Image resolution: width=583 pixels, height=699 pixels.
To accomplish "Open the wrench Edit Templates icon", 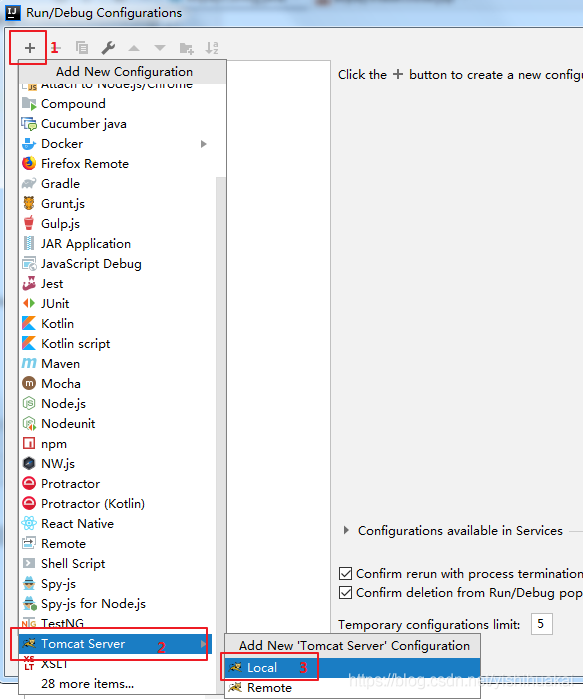I will pyautogui.click(x=108, y=48).
